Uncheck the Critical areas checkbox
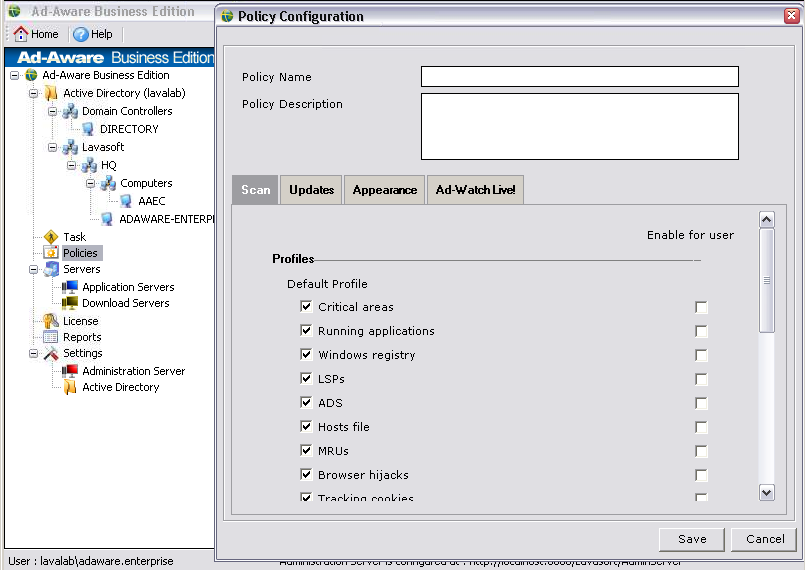This screenshot has height=570, width=805. [x=306, y=307]
